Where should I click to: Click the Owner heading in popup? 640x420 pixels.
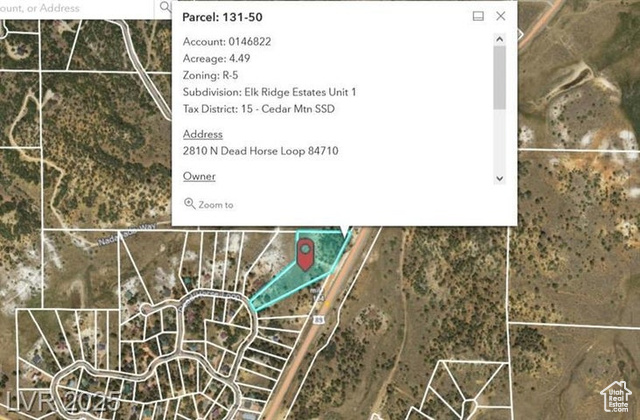tap(199, 176)
